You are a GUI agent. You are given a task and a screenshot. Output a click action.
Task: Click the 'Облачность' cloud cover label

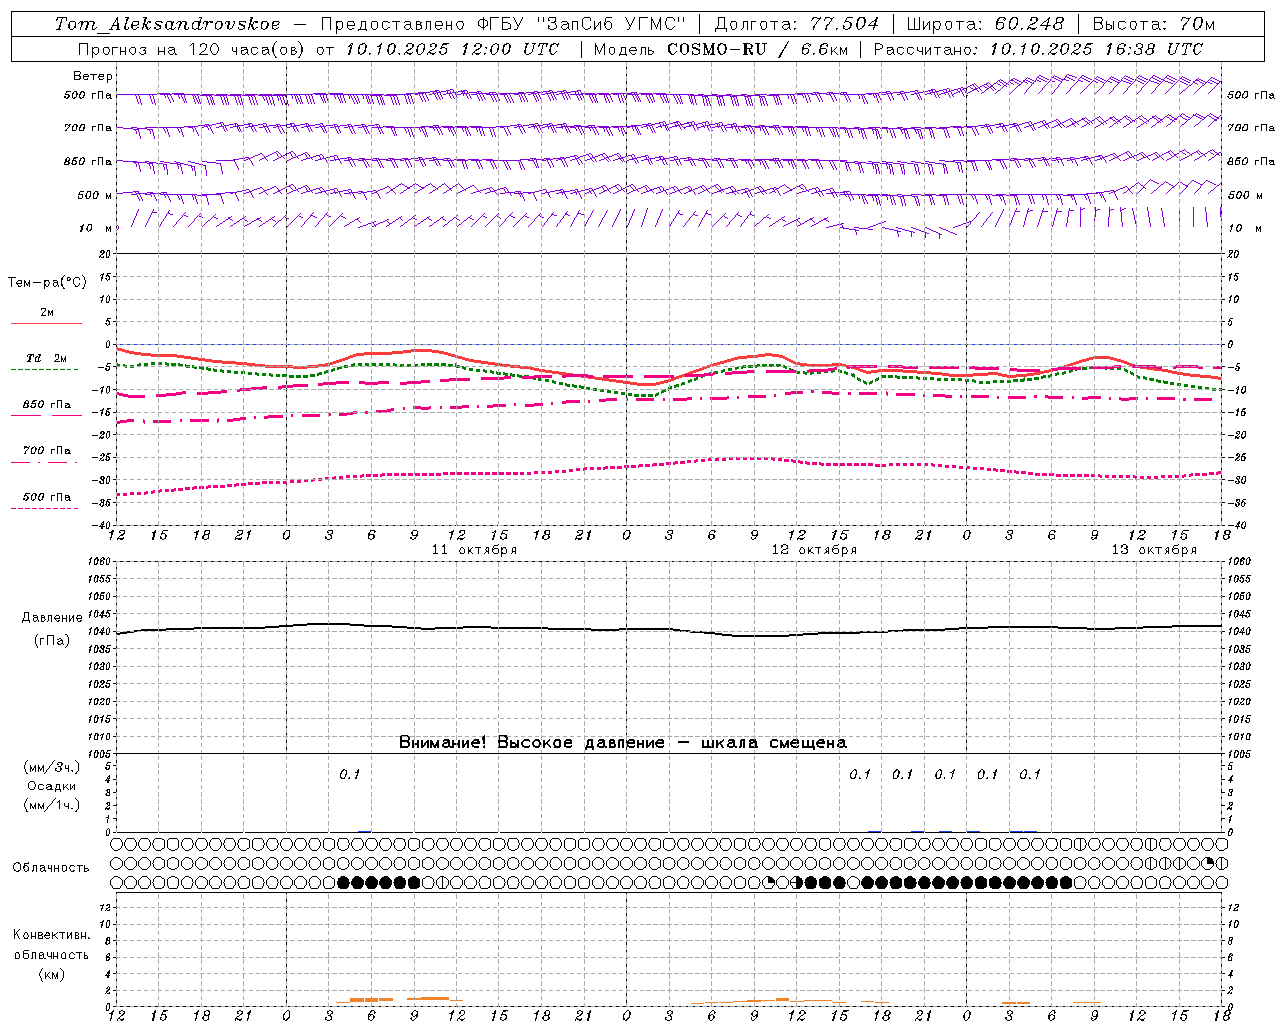pos(51,868)
